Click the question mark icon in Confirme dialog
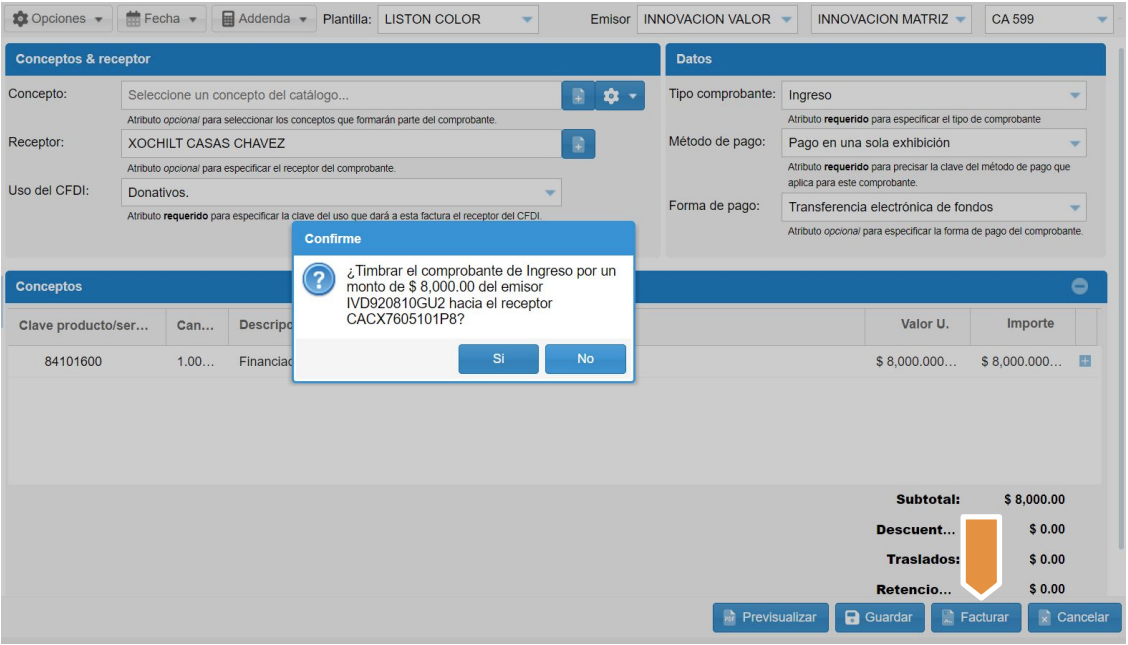Screen dimensions: 1128x645 point(318,281)
